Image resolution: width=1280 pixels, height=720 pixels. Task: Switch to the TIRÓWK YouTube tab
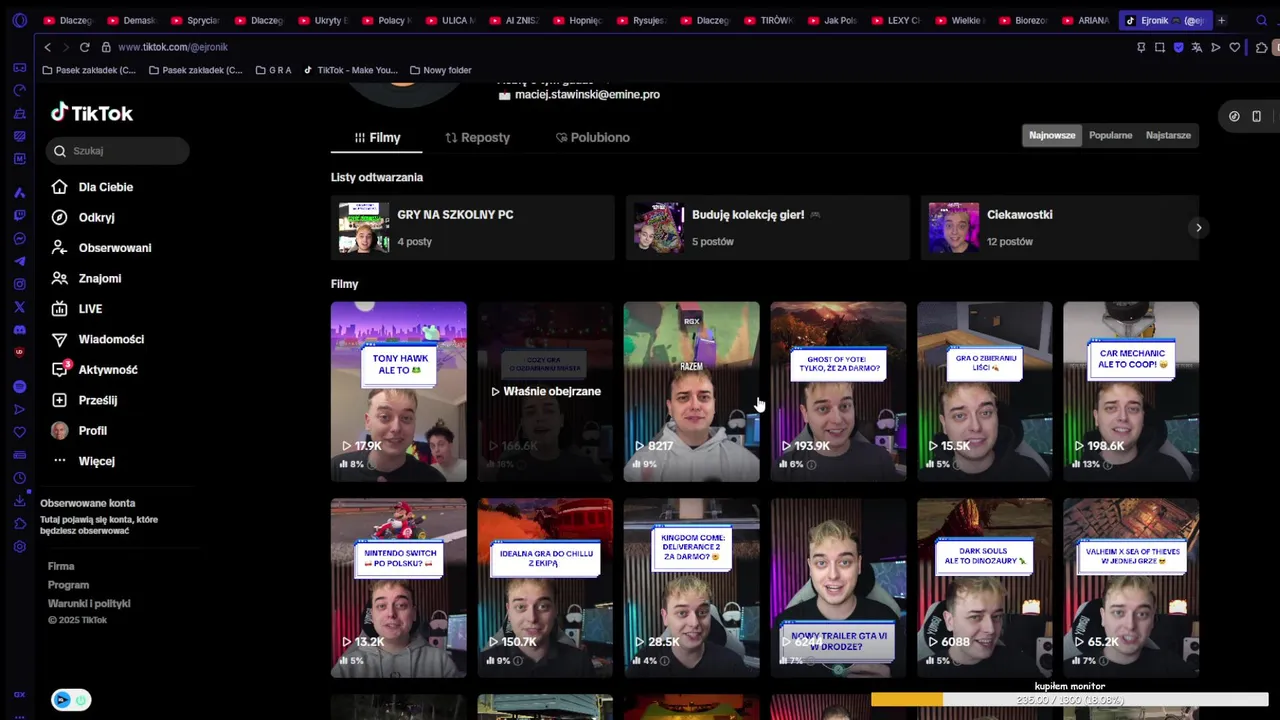[x=769, y=20]
